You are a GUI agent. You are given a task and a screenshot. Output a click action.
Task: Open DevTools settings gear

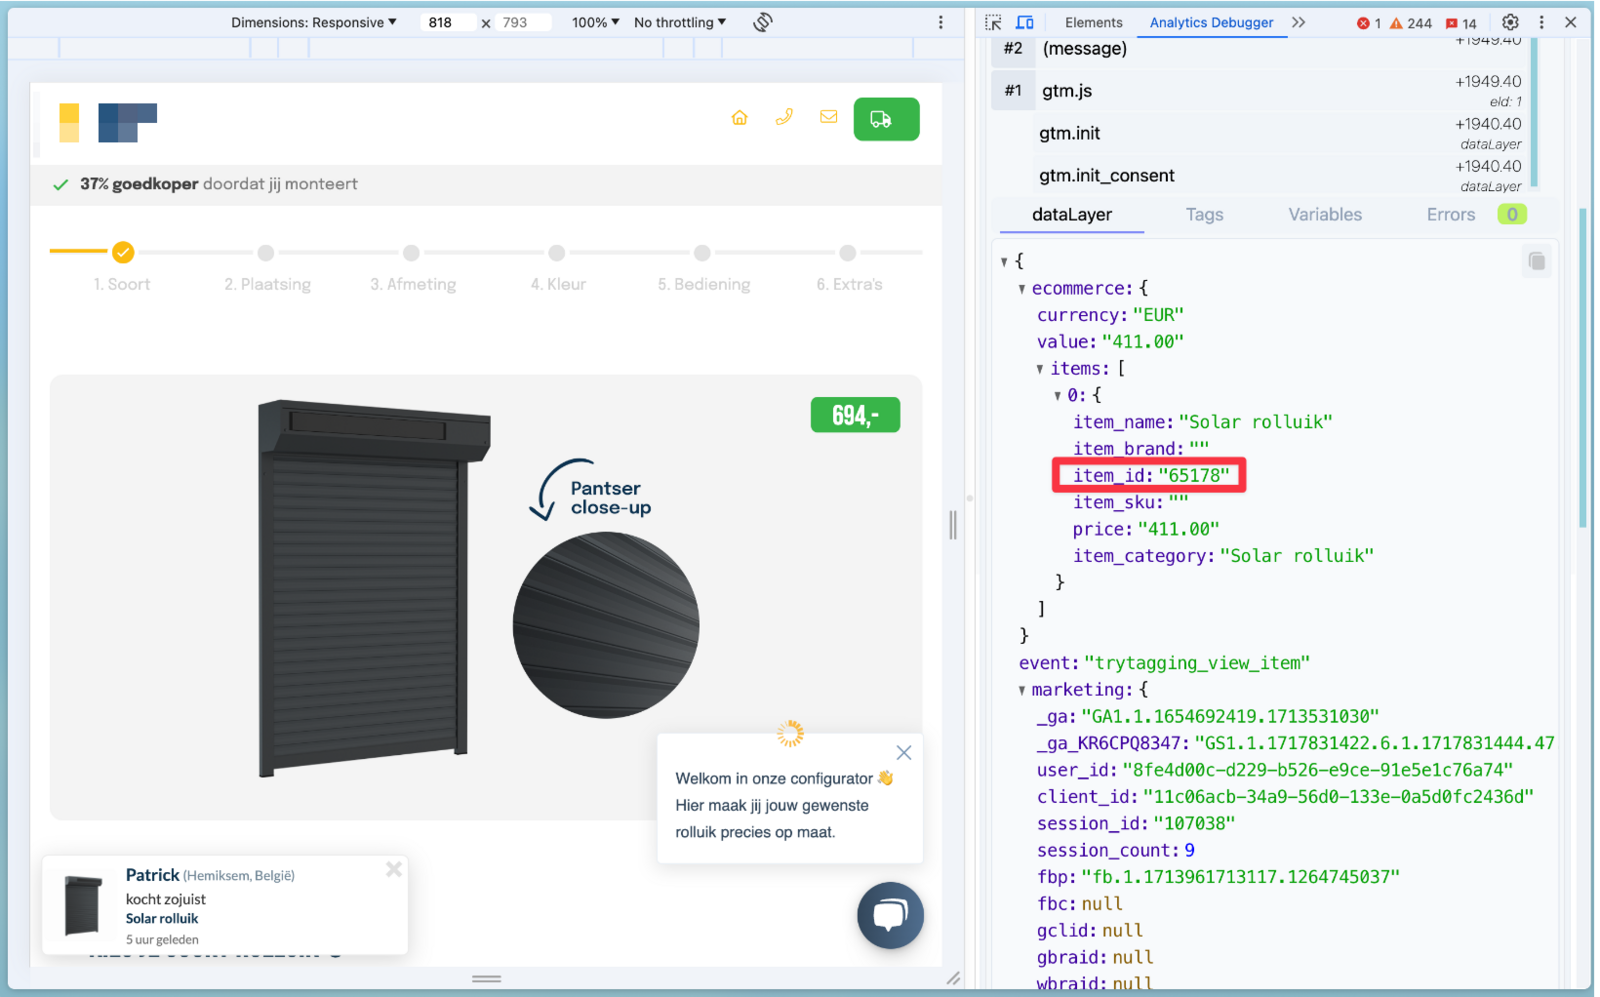pyautogui.click(x=1510, y=22)
